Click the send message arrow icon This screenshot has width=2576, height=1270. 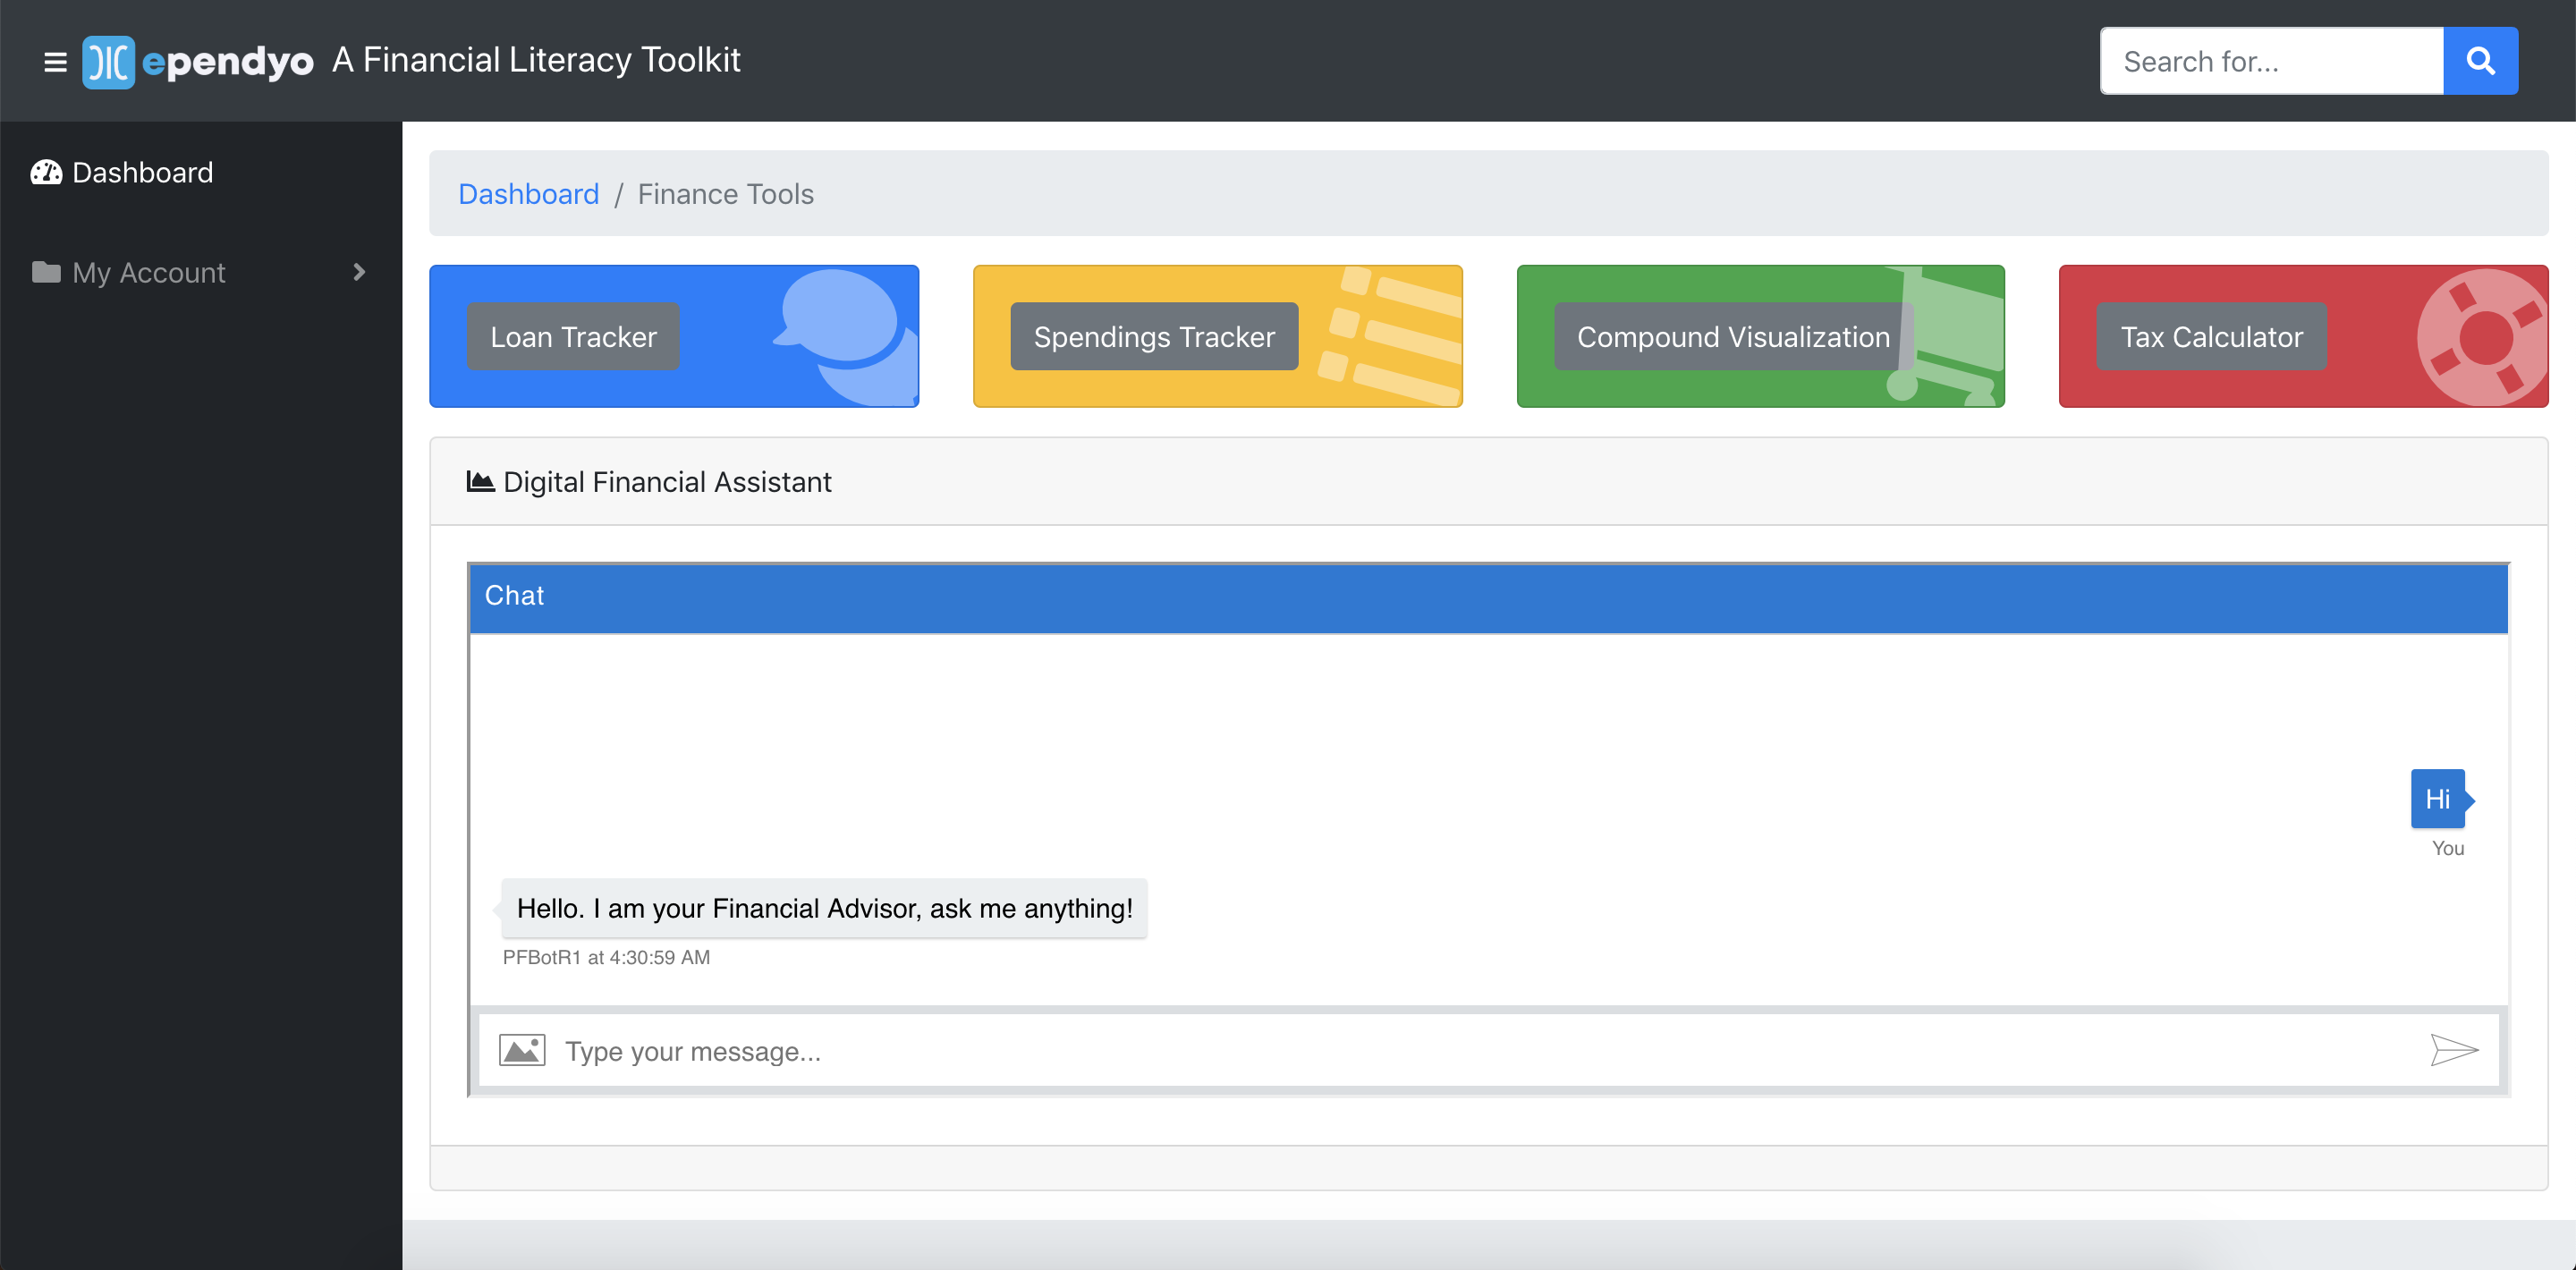click(x=2453, y=1050)
